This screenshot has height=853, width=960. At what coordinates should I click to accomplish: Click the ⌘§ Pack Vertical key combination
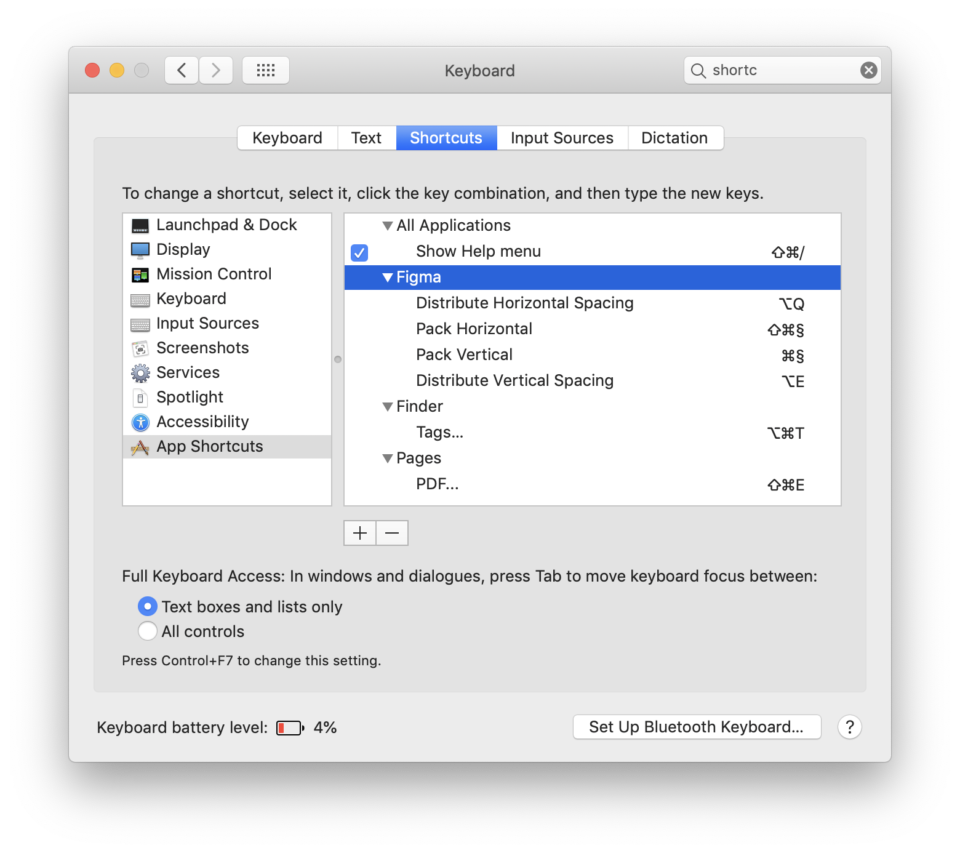(x=792, y=356)
